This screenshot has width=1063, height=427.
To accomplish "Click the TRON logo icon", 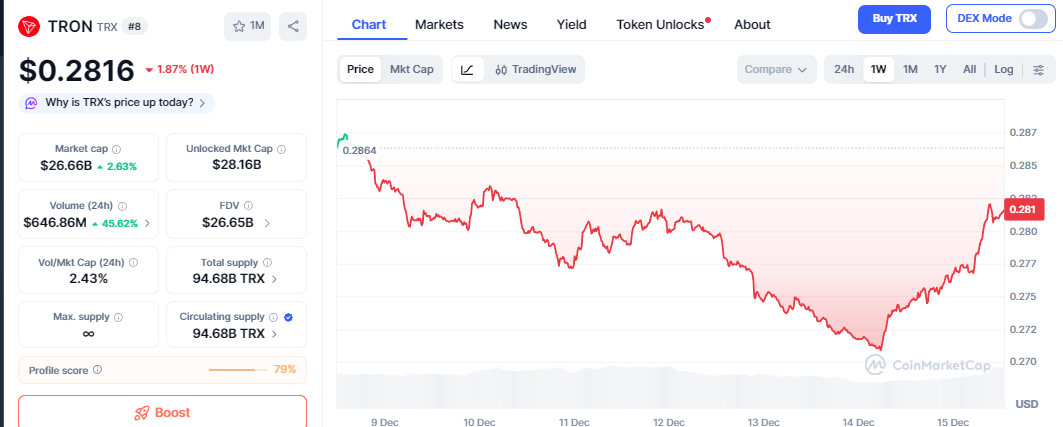I will pos(29,26).
